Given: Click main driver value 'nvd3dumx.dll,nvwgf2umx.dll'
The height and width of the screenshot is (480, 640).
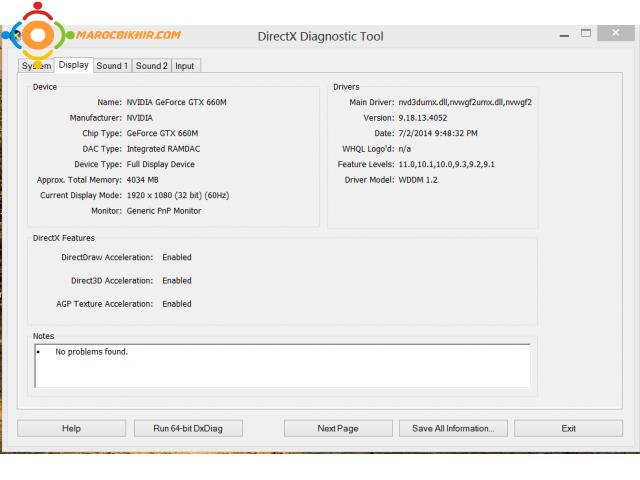Looking at the screenshot, I should (465, 102).
